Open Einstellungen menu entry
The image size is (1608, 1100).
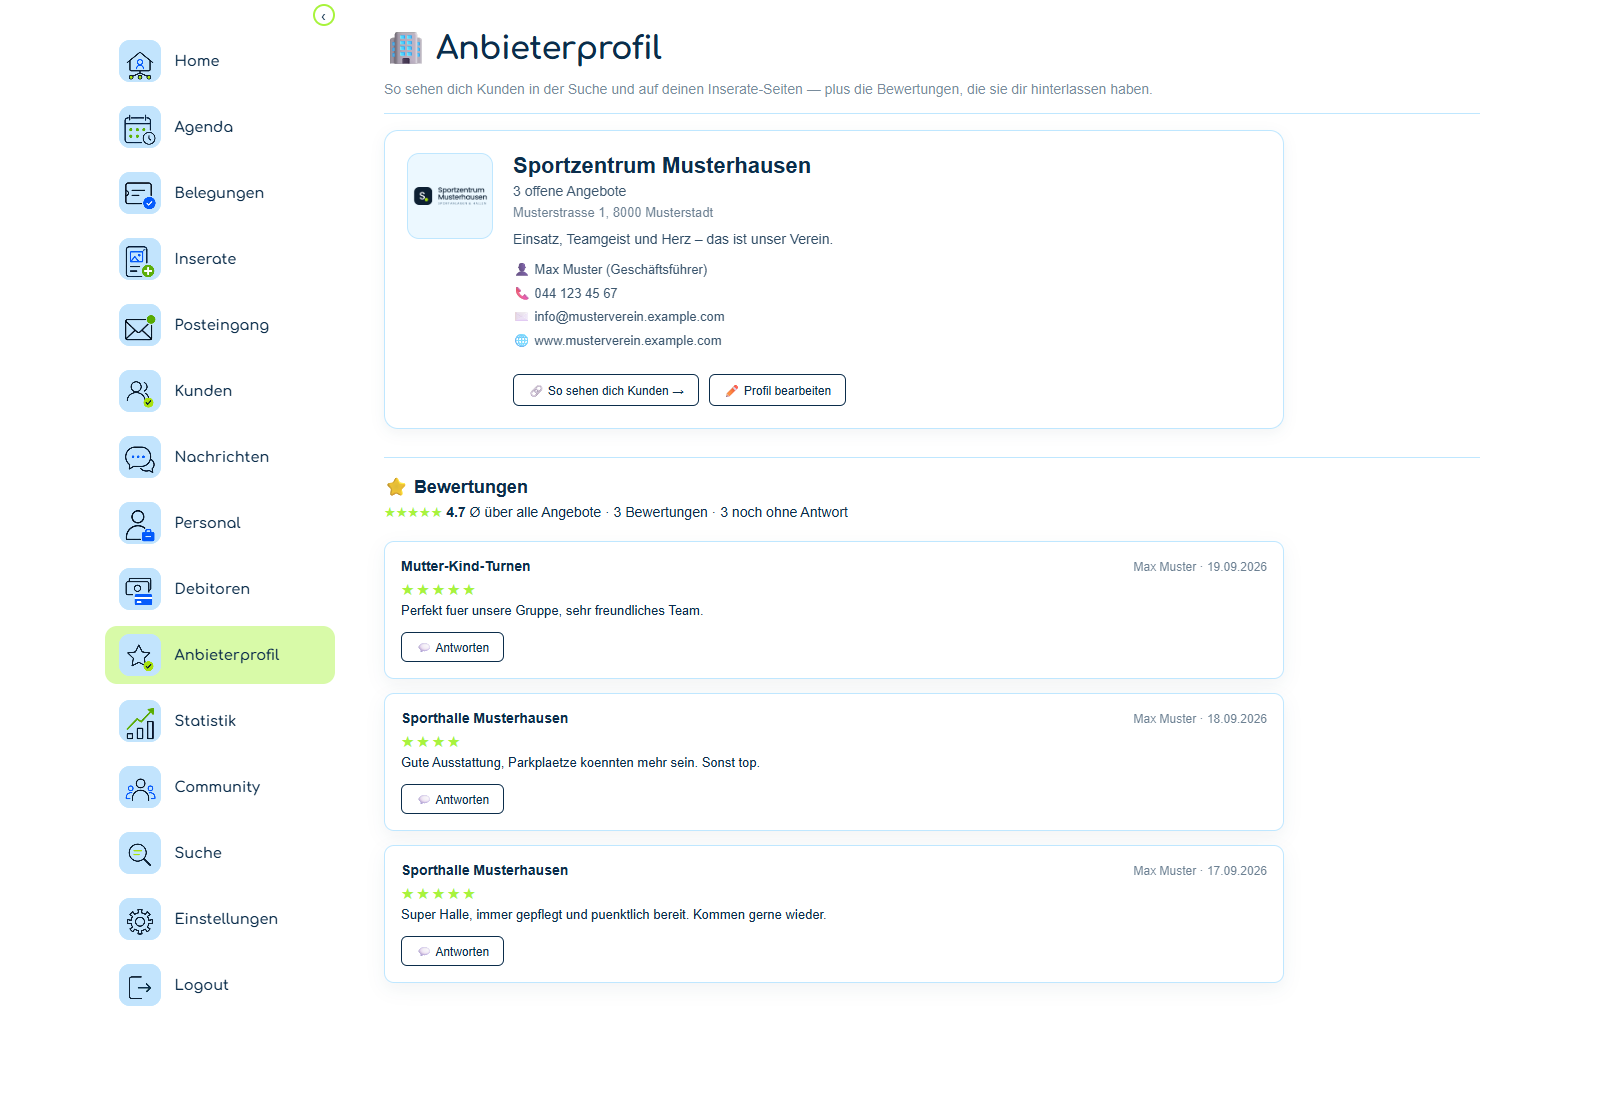coord(226,919)
